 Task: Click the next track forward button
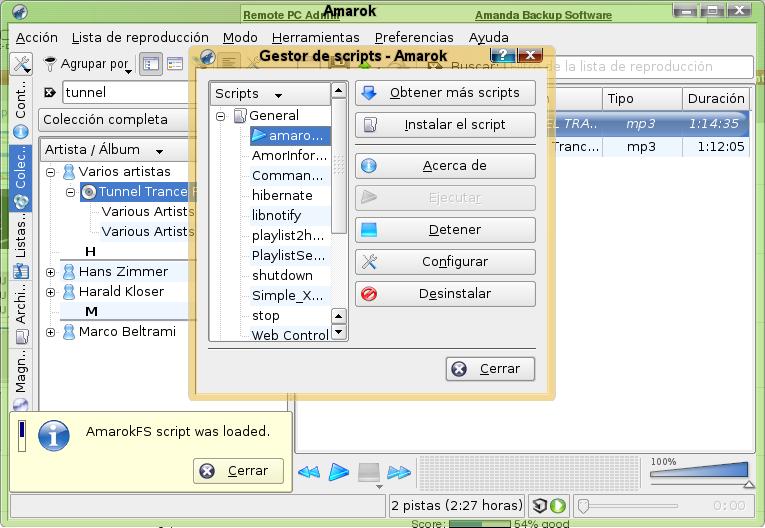pos(399,472)
